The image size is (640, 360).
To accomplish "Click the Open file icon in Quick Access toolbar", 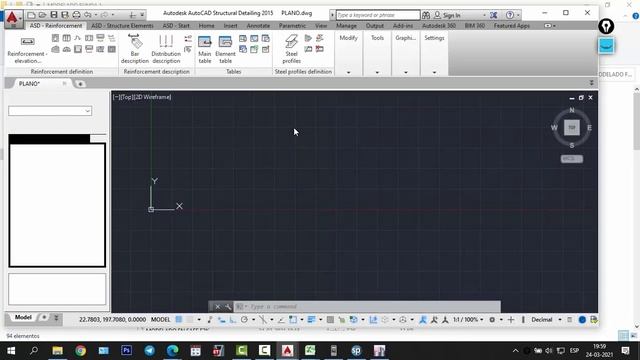I will 42,15.
